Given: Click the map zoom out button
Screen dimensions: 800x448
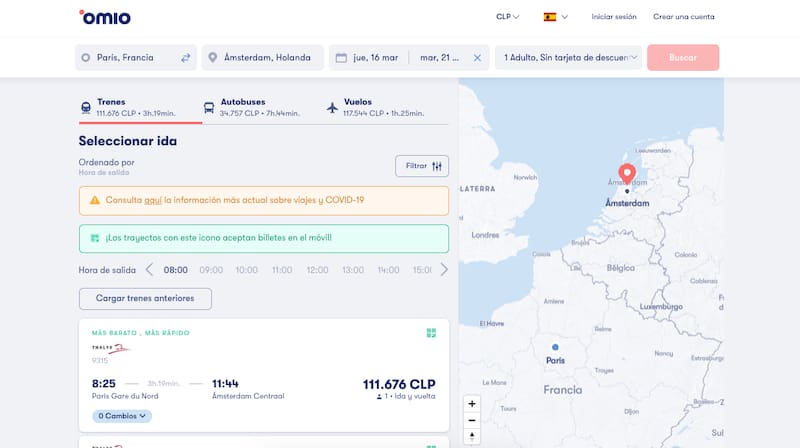Looking at the screenshot, I should coord(473,420).
